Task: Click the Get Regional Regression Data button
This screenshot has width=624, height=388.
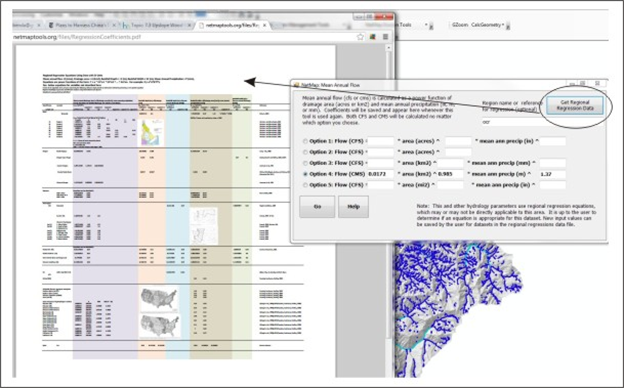Action: (x=575, y=105)
